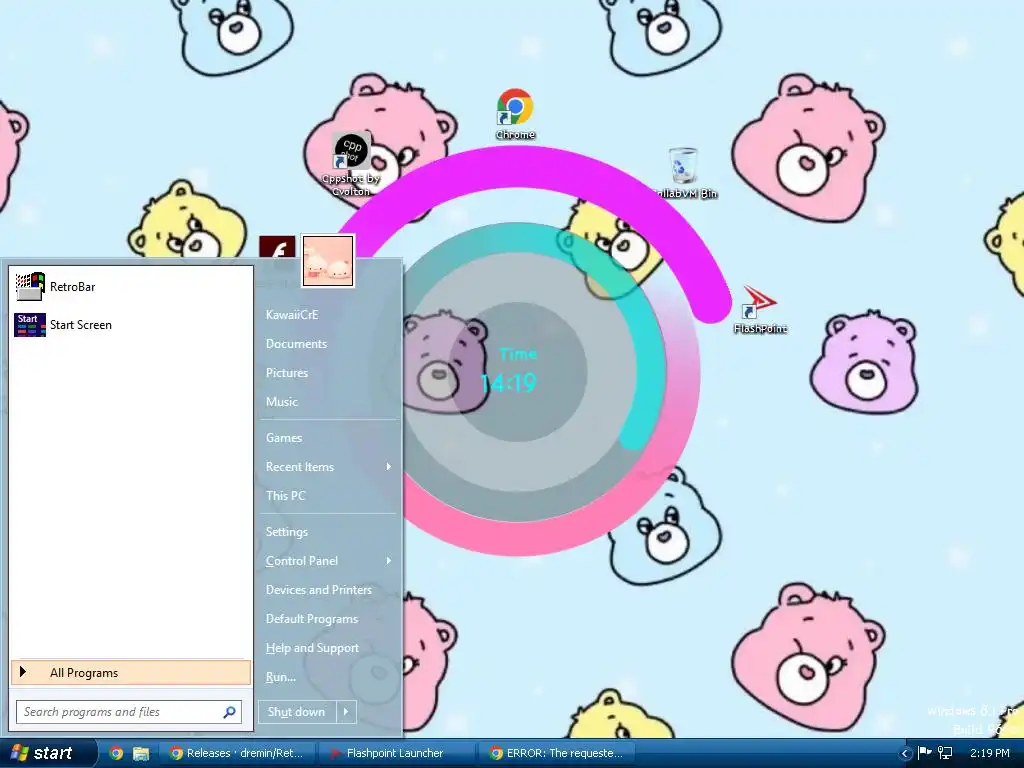This screenshot has width=1024, height=768.
Task: Expand the Recent Items submenu arrow
Action: pyautogui.click(x=389, y=466)
